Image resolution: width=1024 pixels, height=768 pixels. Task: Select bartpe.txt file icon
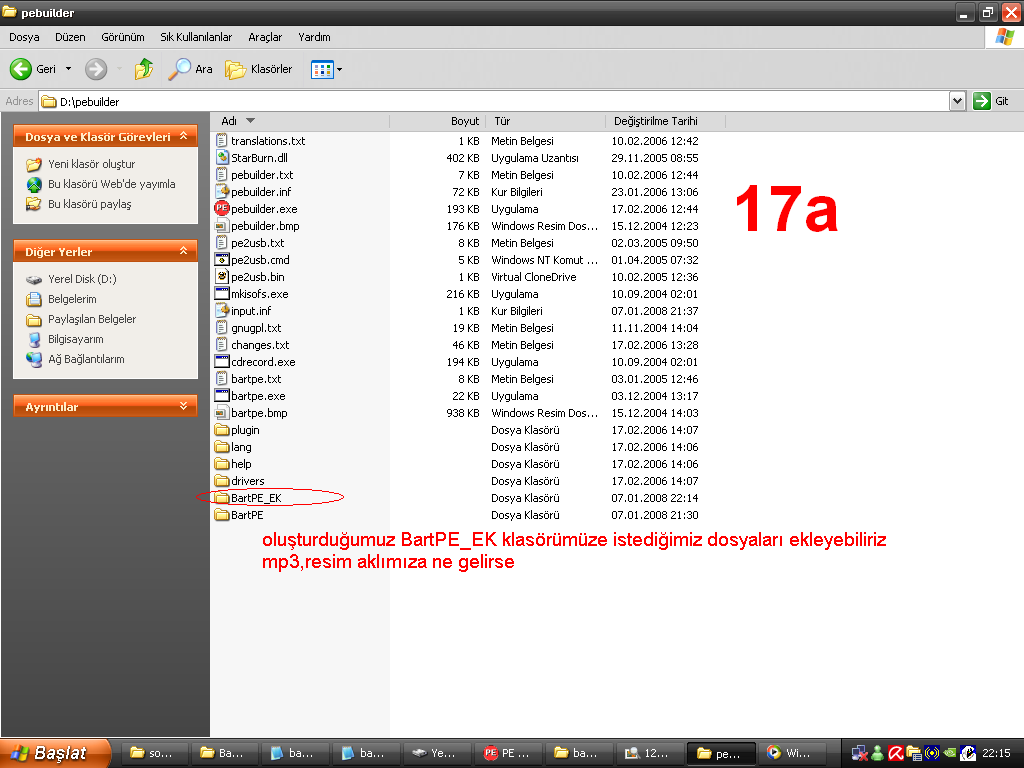coord(222,379)
